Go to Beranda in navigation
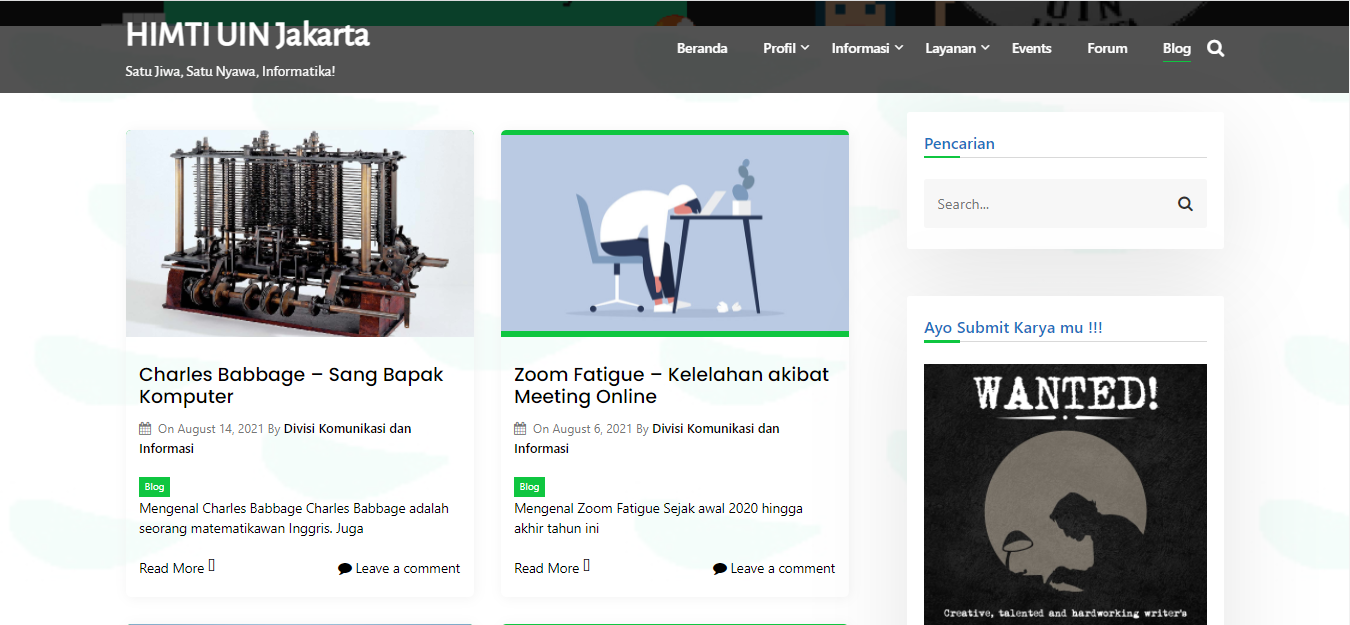 click(x=702, y=48)
